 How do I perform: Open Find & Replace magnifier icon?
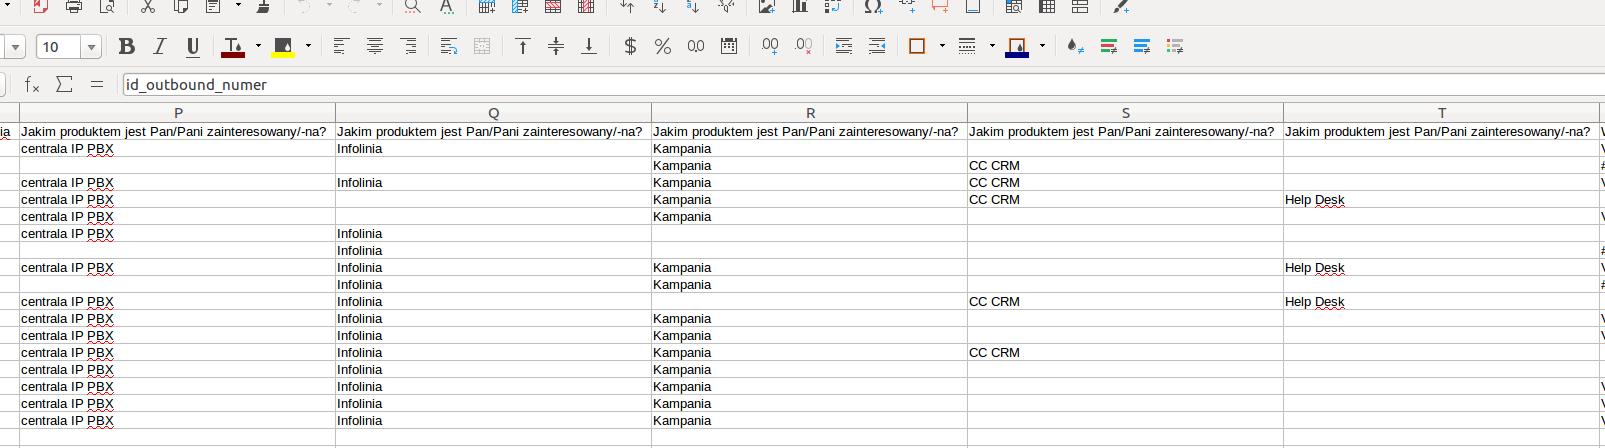point(412,7)
